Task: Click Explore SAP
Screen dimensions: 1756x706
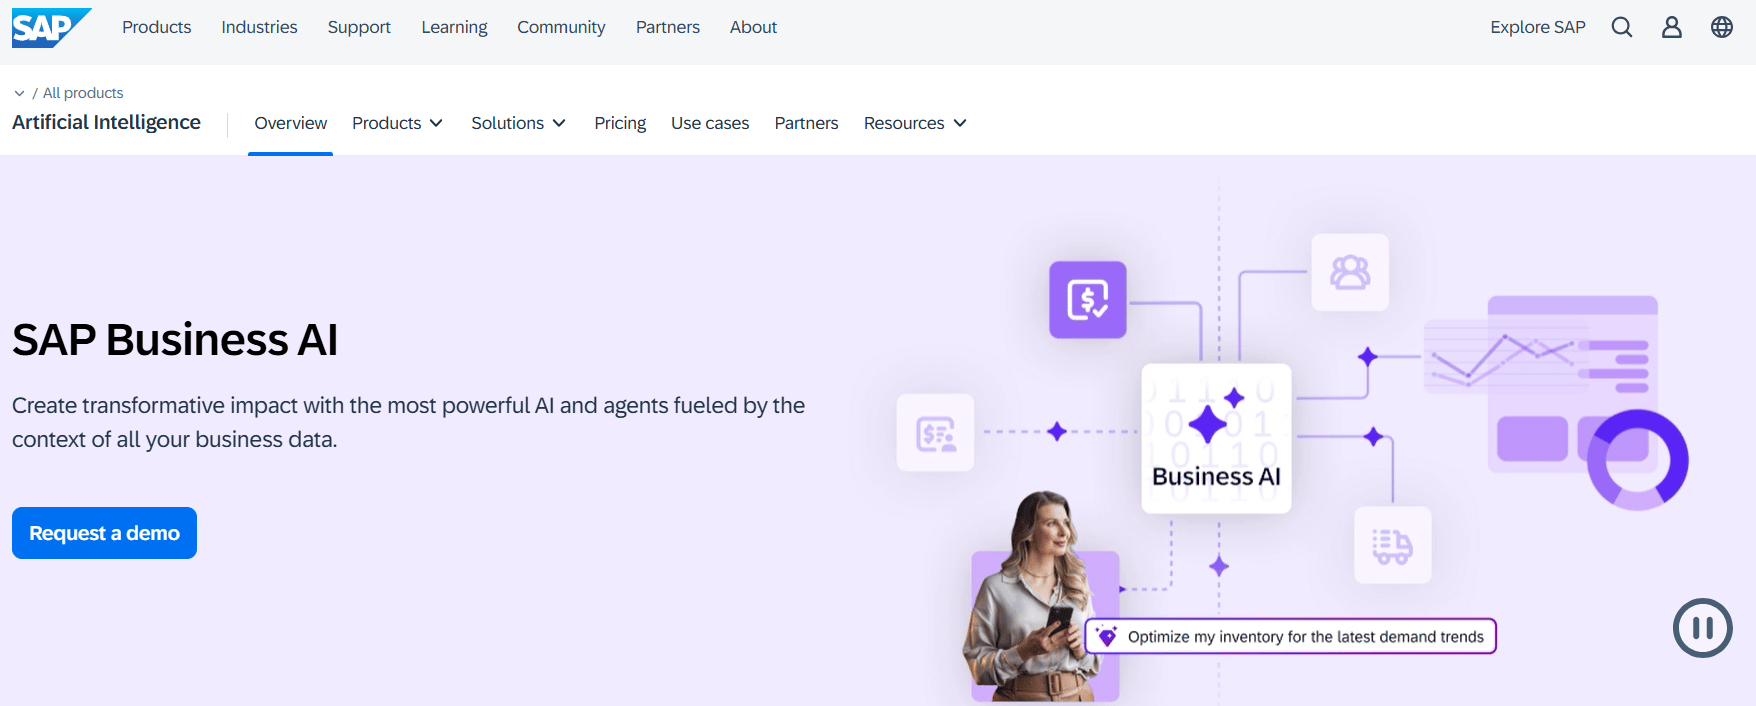Action: click(1538, 27)
